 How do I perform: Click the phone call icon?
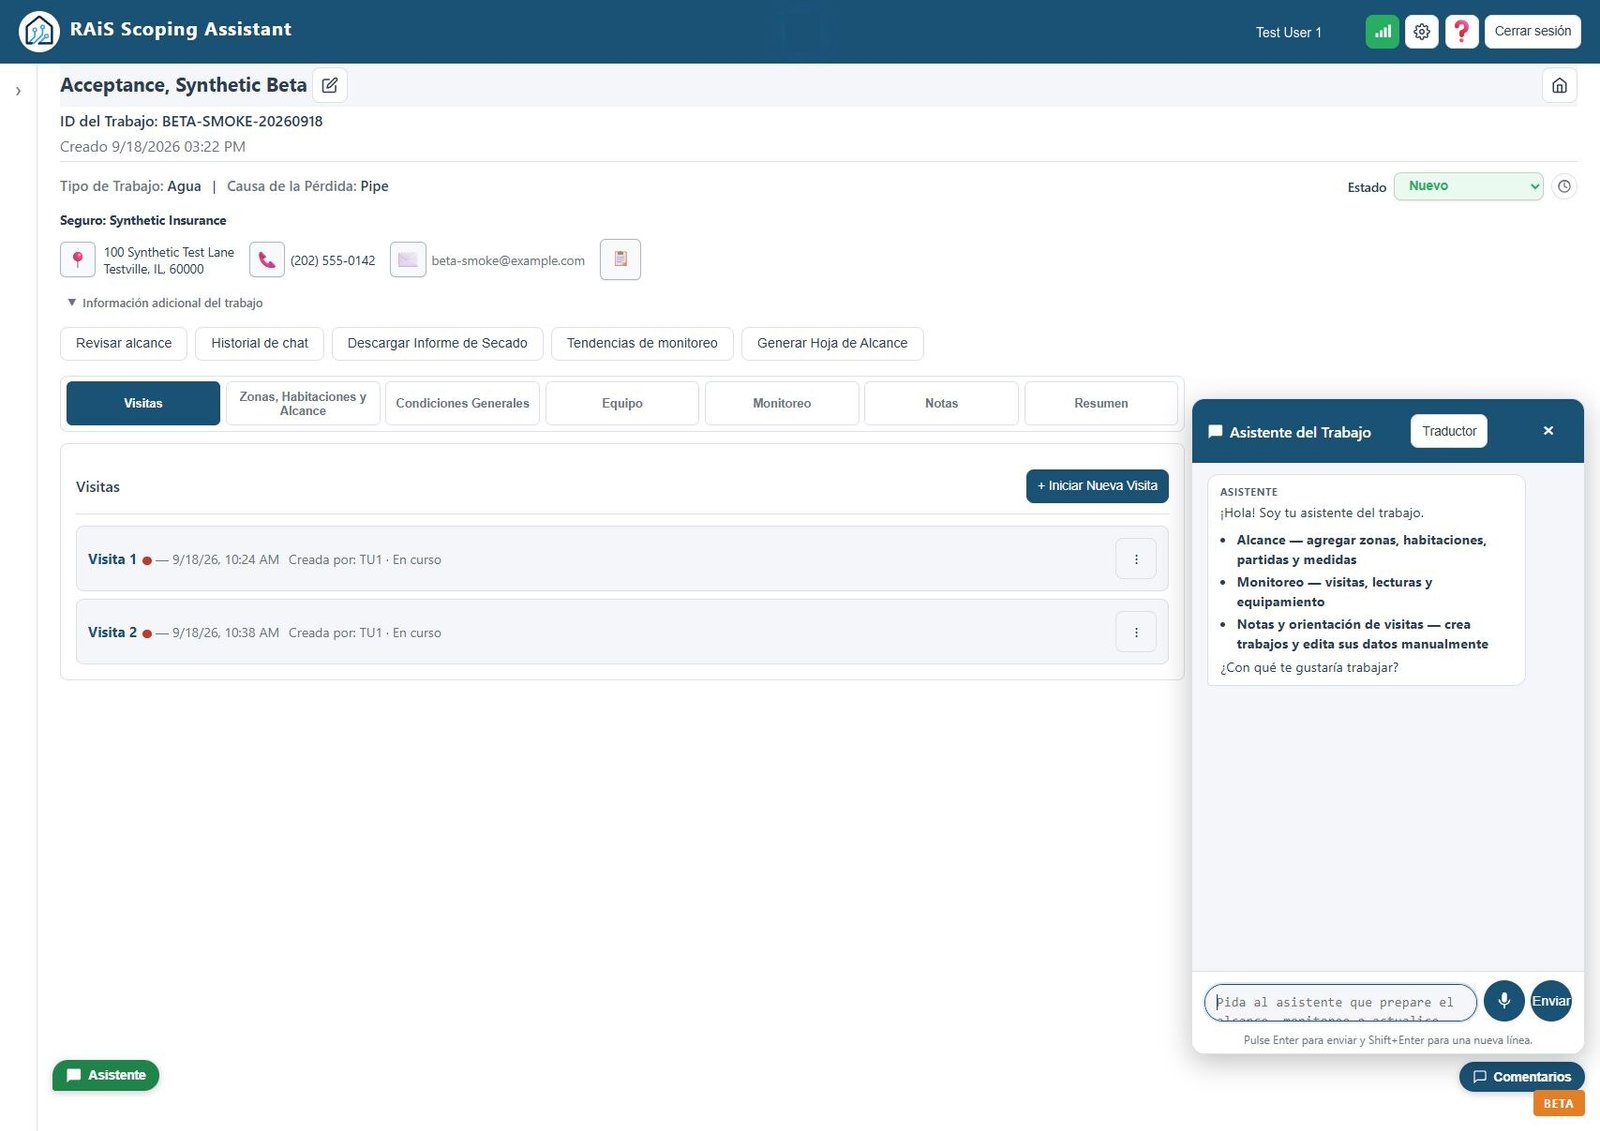pos(267,260)
